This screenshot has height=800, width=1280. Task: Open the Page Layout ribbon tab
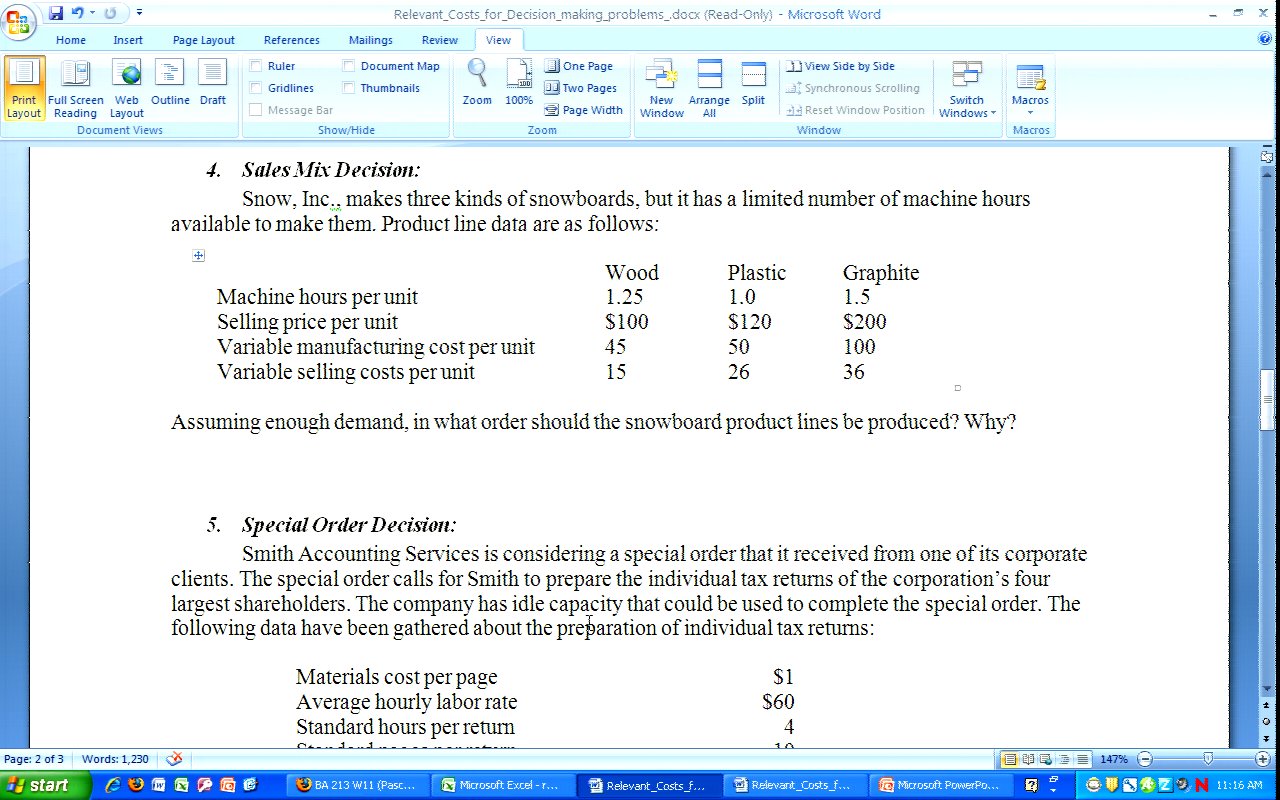tap(203, 40)
